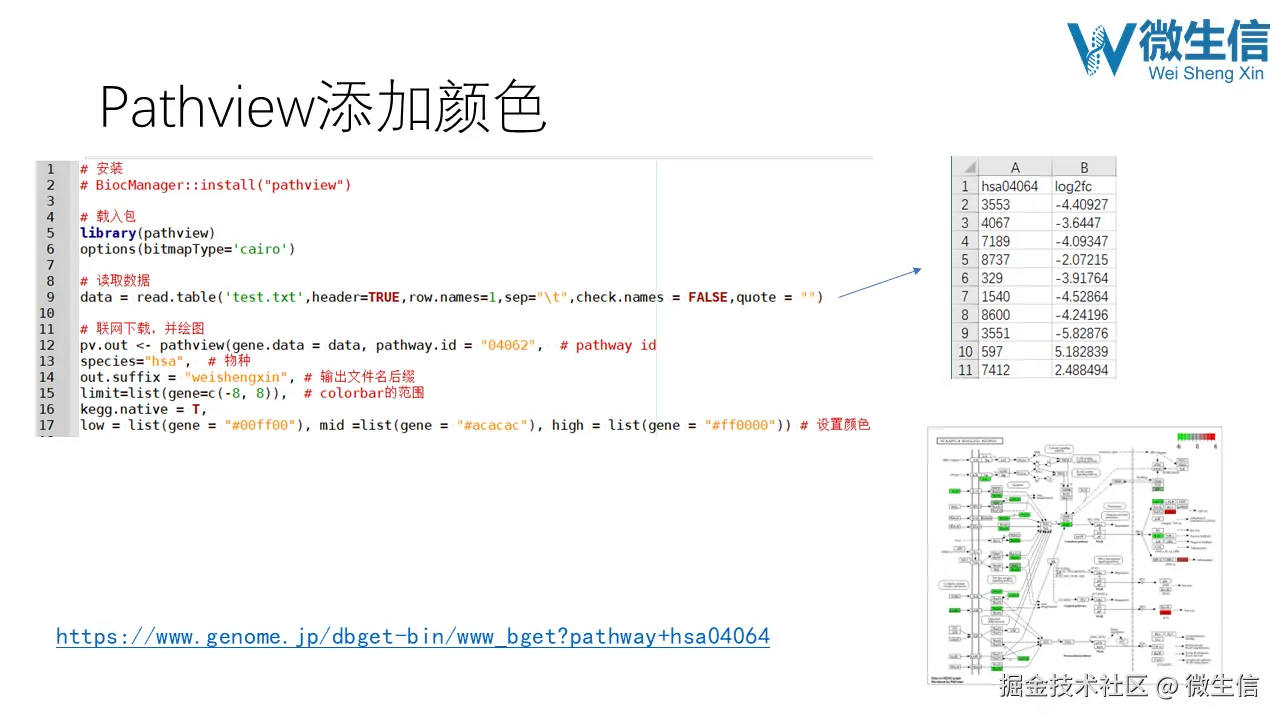The height and width of the screenshot is (720, 1280).
Task: Select cell with gene ID 8600
Action: [1015, 315]
